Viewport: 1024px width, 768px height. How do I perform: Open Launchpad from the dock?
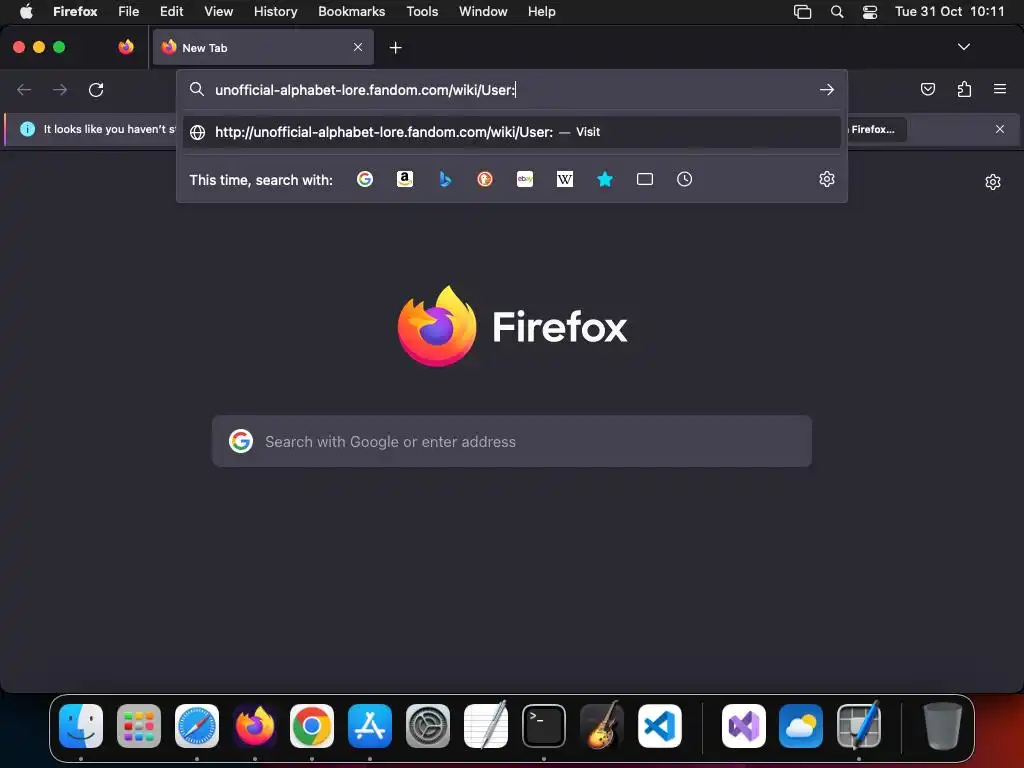(138, 726)
